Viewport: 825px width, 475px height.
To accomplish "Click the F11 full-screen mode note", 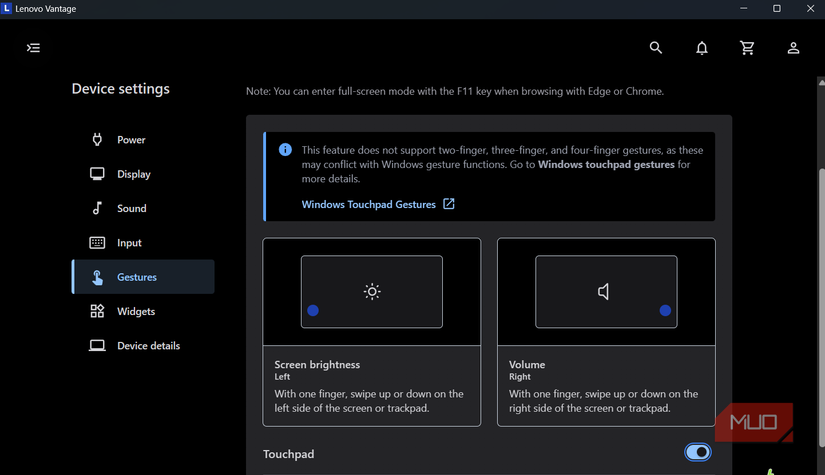I will 455,91.
